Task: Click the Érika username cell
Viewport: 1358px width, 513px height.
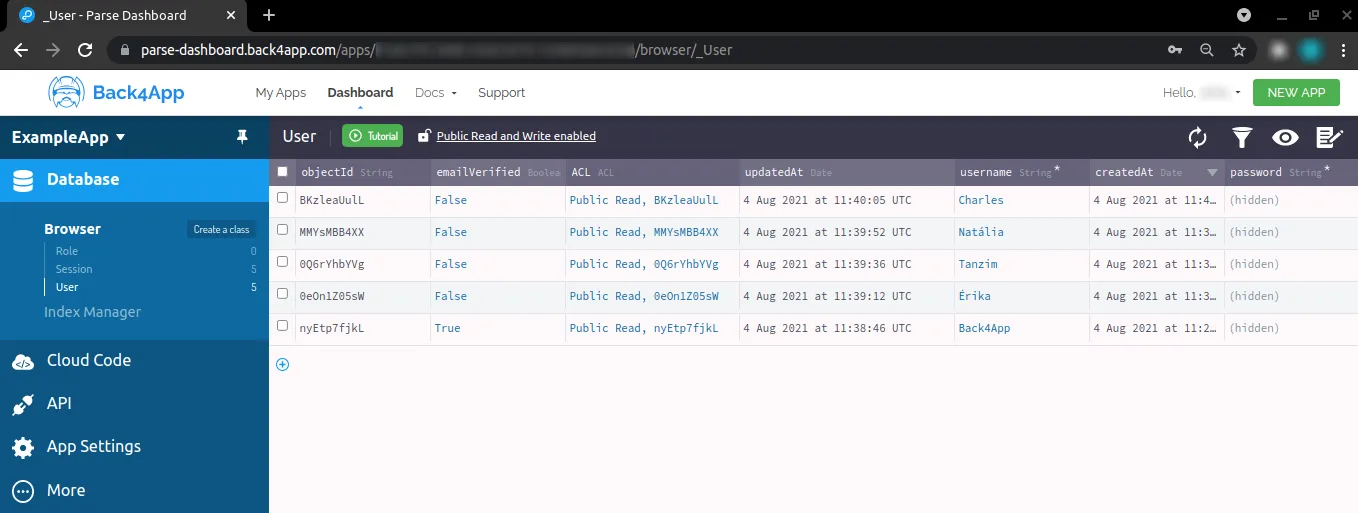Action: (x=1022, y=296)
